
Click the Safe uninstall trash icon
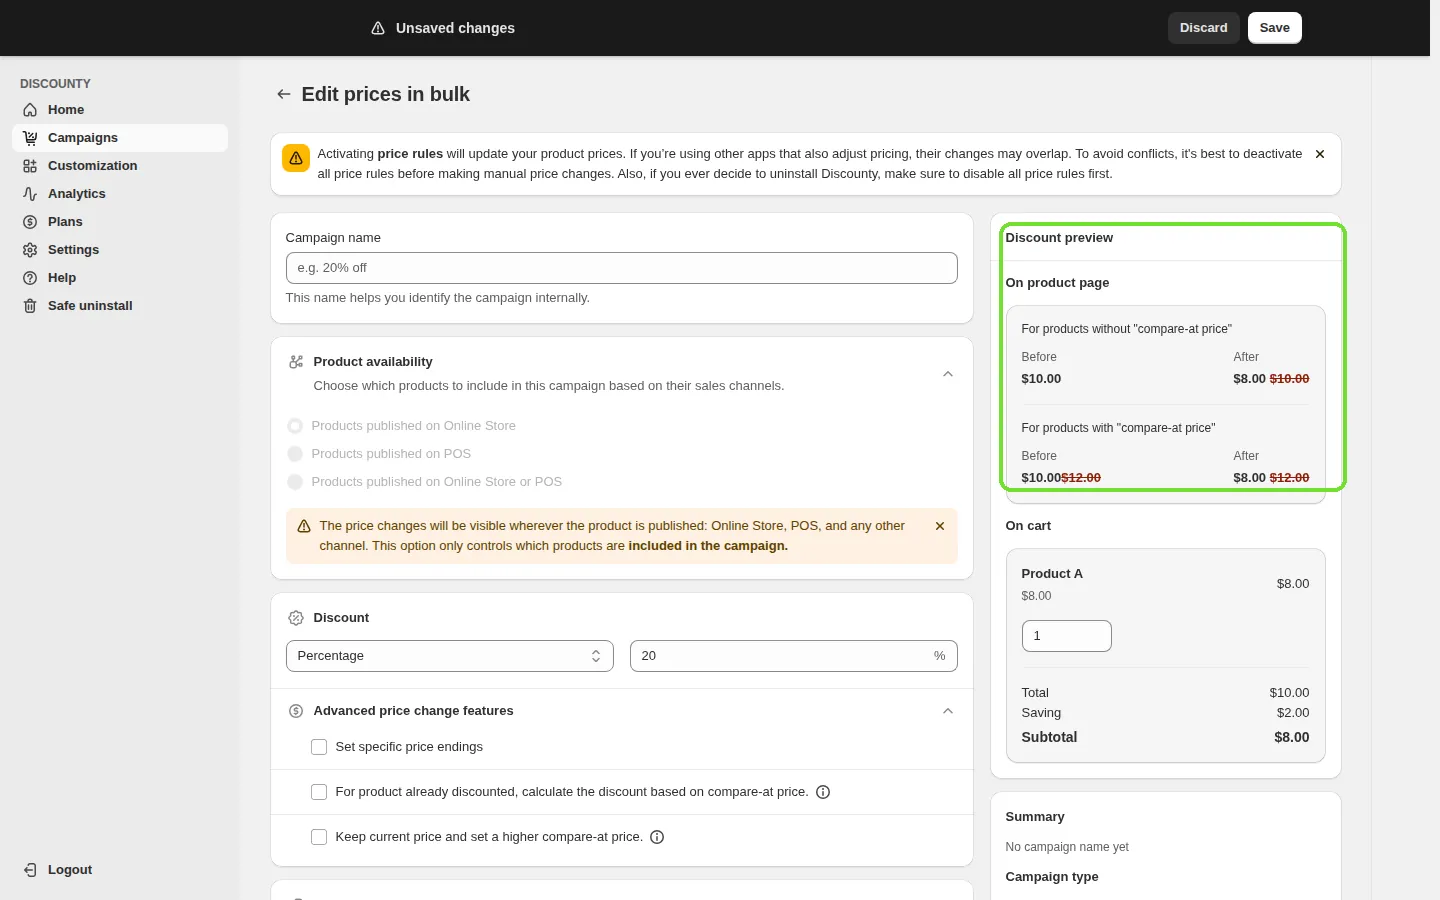coord(30,306)
